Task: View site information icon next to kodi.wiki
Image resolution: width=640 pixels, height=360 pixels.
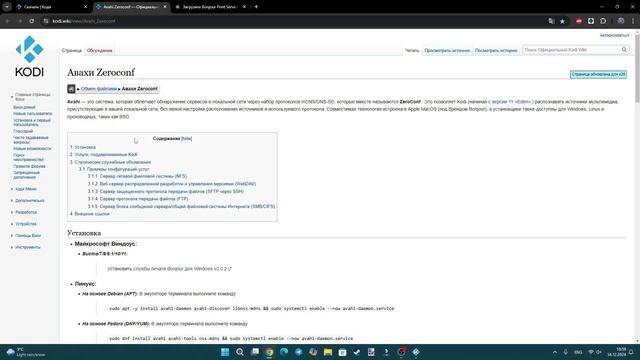Action: click(46, 21)
